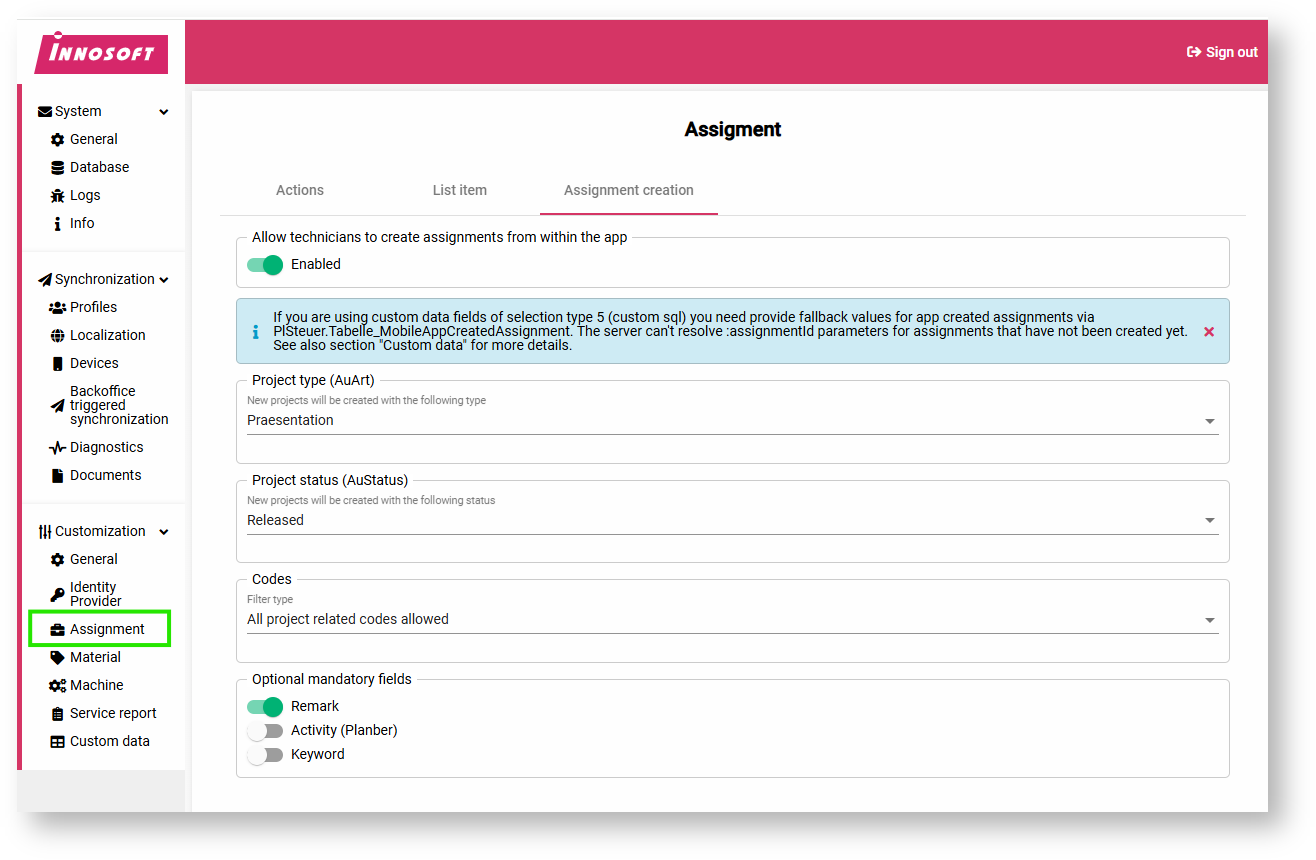Click the Sign out link
Screen dimensions: 1316x860
pos(1222,52)
